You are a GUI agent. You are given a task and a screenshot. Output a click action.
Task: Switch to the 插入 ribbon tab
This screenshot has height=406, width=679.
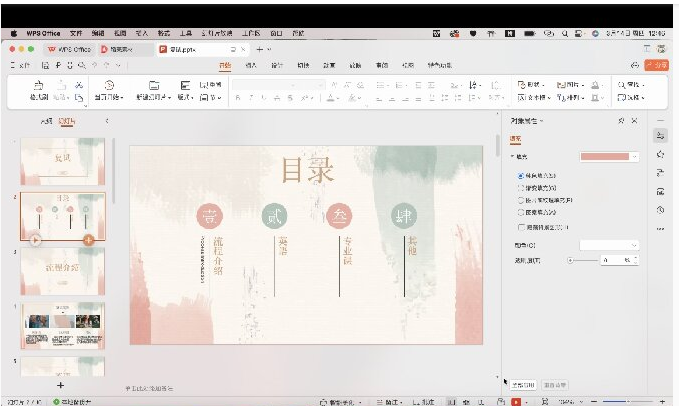coord(251,65)
